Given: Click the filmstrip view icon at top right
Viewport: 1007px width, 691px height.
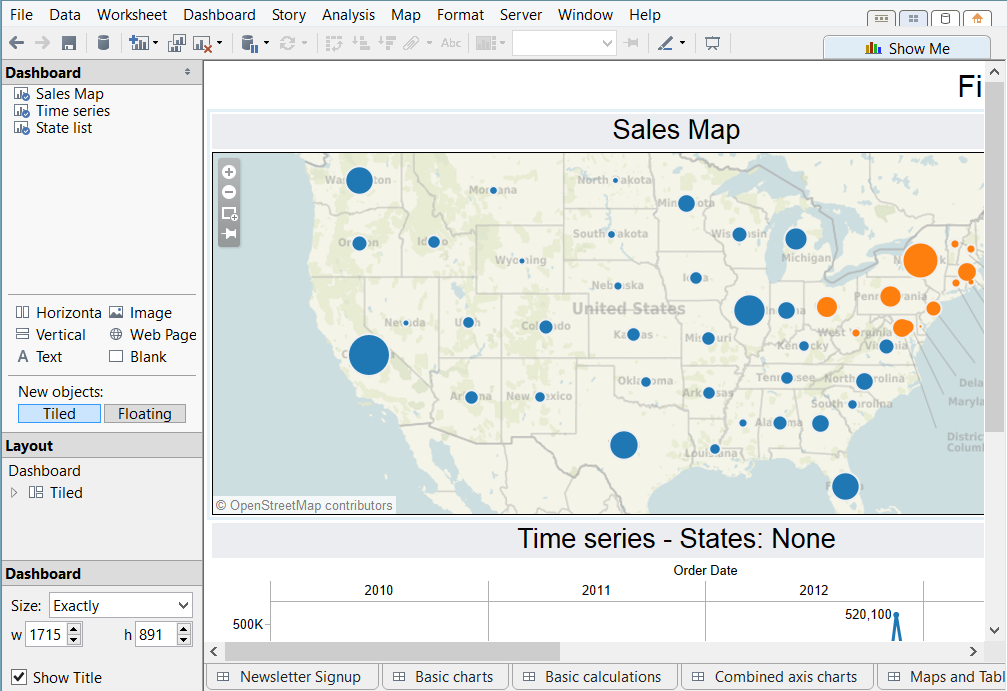Looking at the screenshot, I should [882, 19].
